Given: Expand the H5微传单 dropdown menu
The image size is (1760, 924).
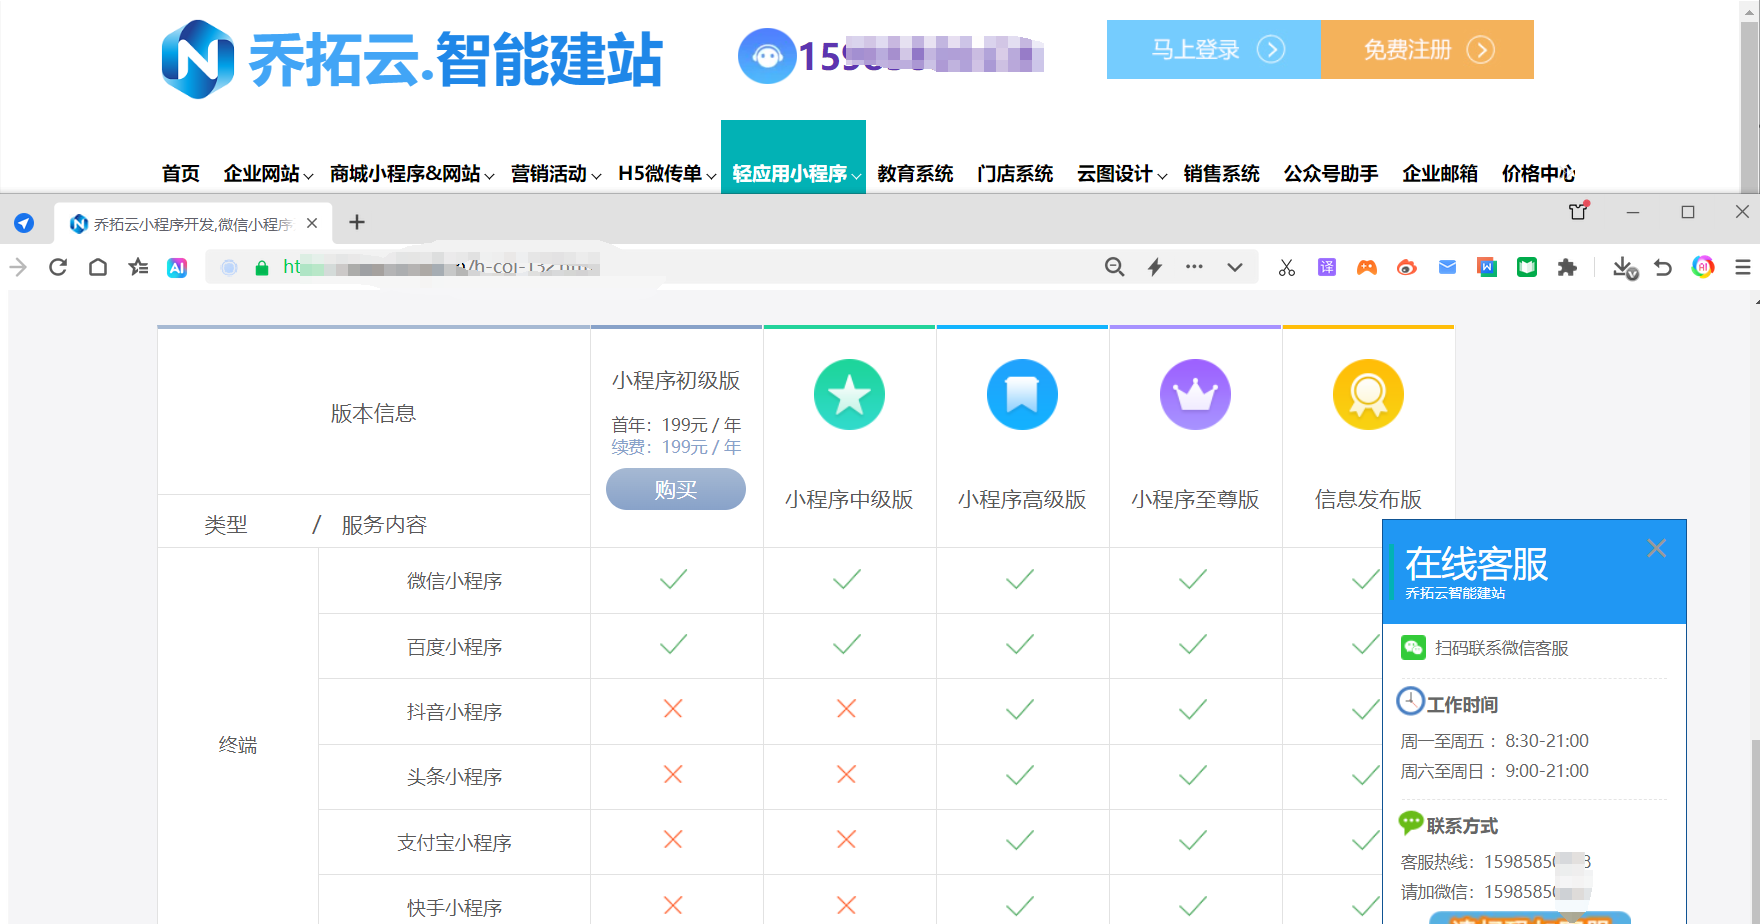Looking at the screenshot, I should (667, 174).
